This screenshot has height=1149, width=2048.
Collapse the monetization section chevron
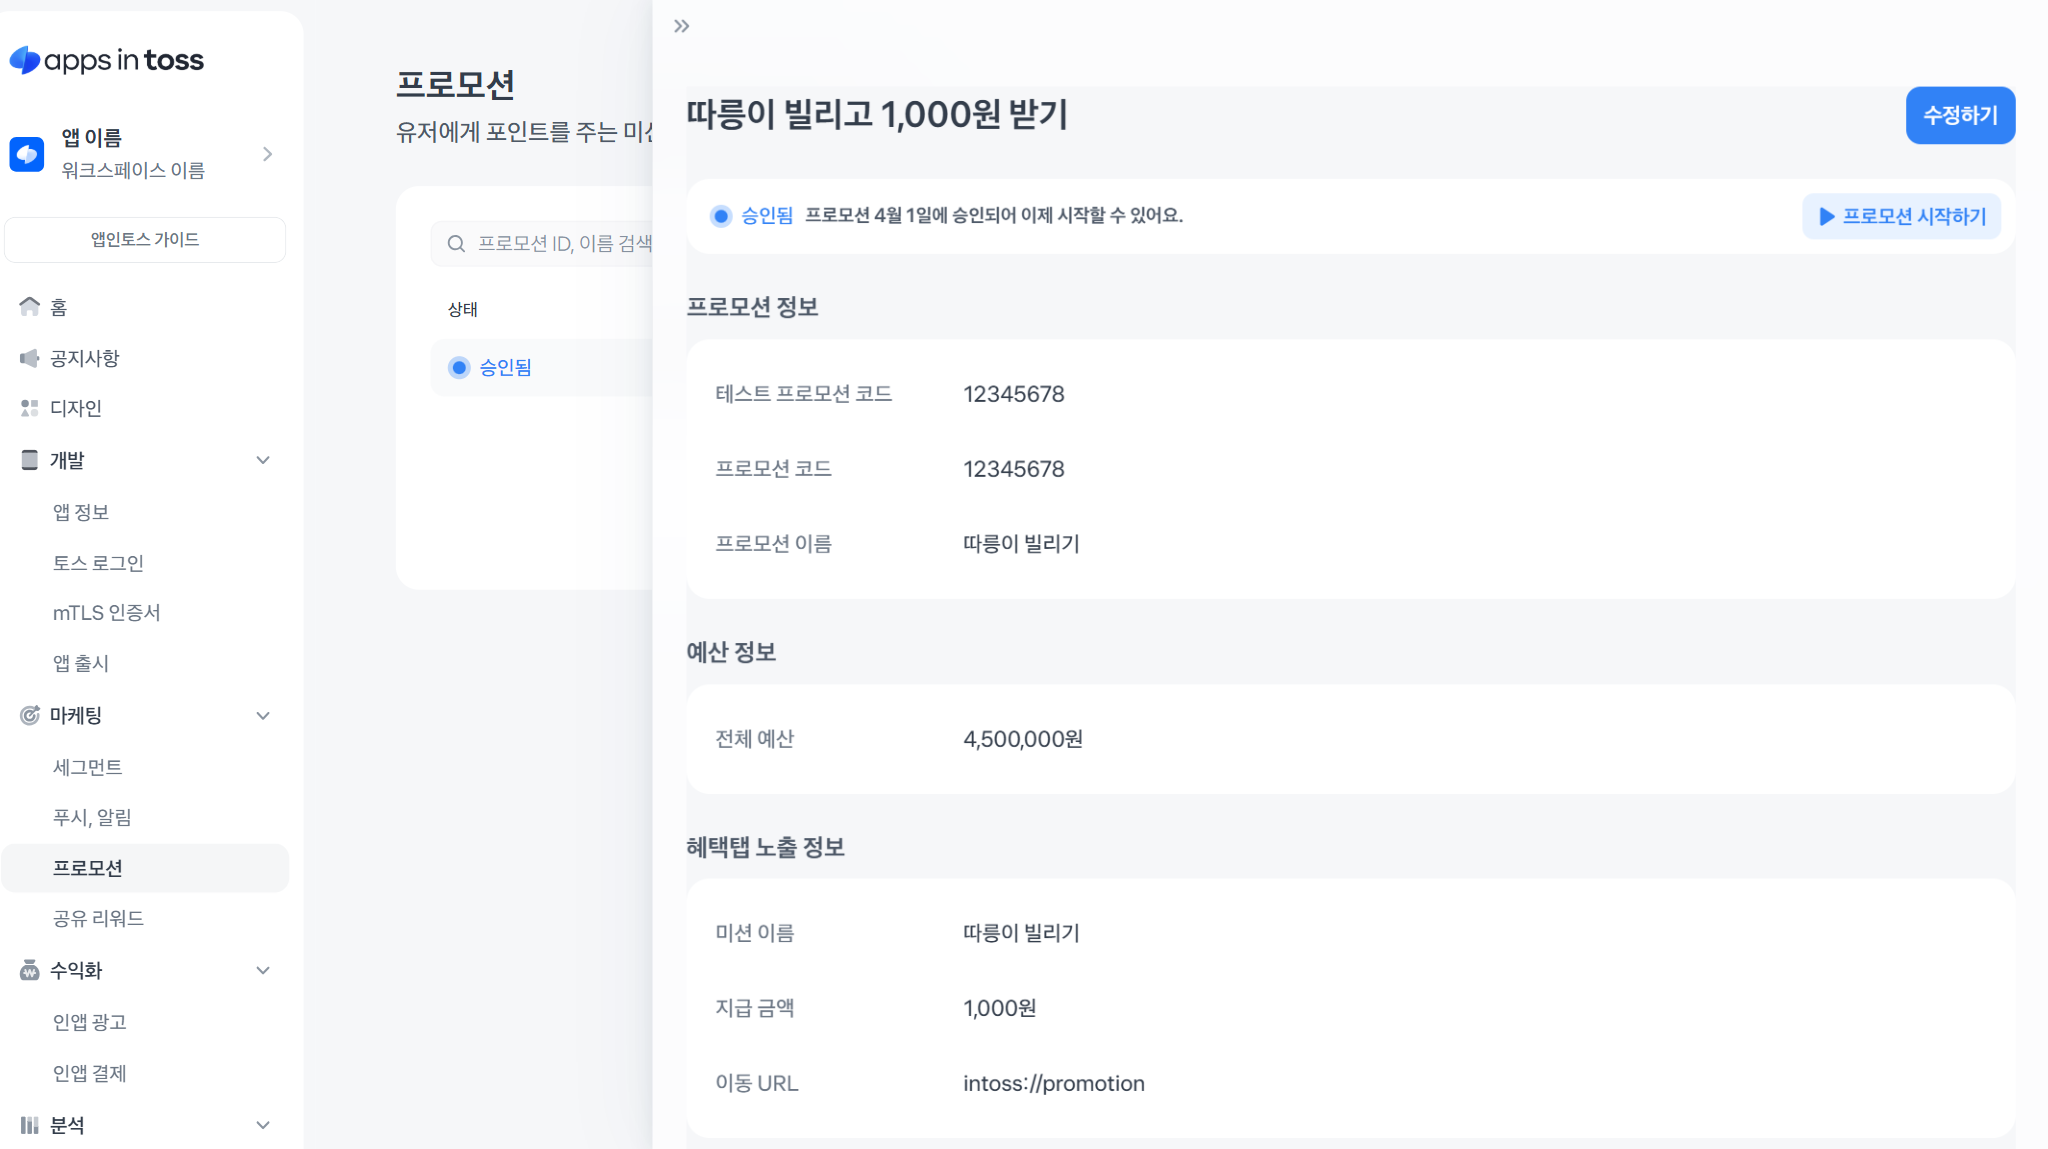[x=263, y=970]
